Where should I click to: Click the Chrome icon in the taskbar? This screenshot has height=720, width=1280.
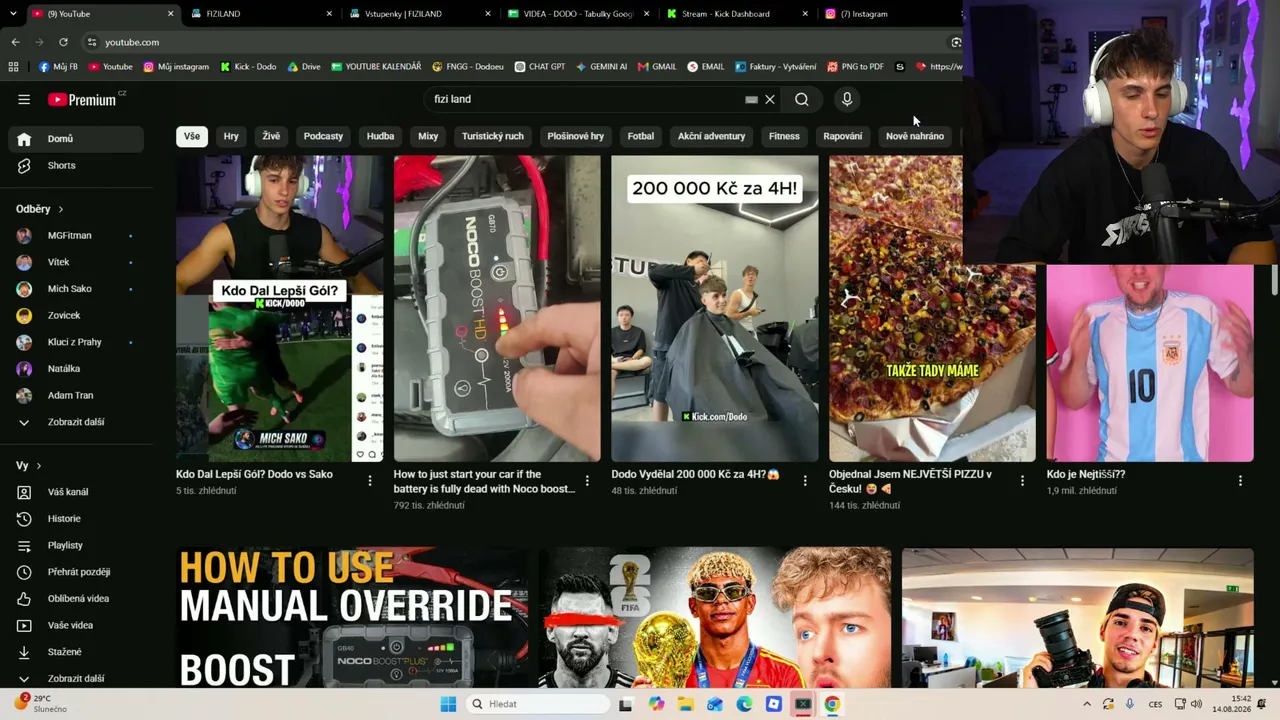pyautogui.click(x=832, y=704)
